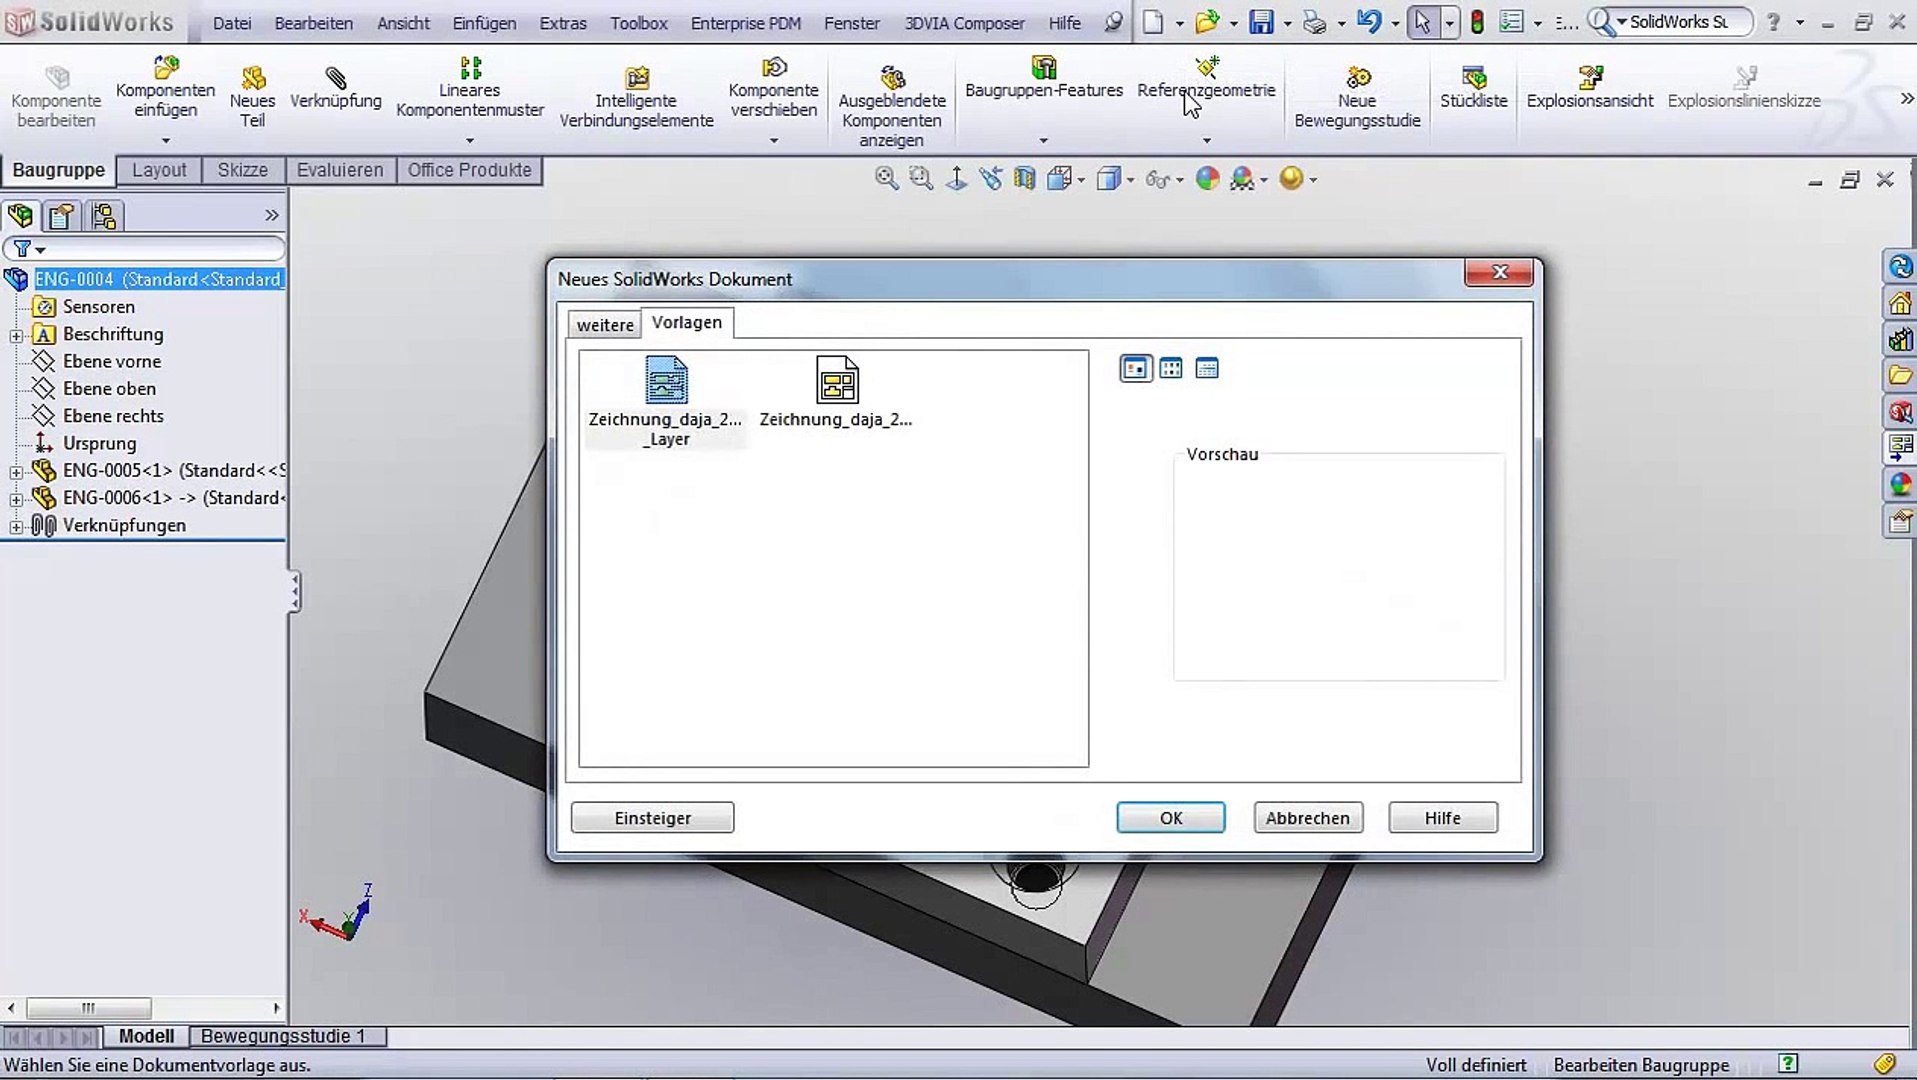Click the print icon in top toolbar
This screenshot has height=1080, width=1917.
(x=1315, y=22)
